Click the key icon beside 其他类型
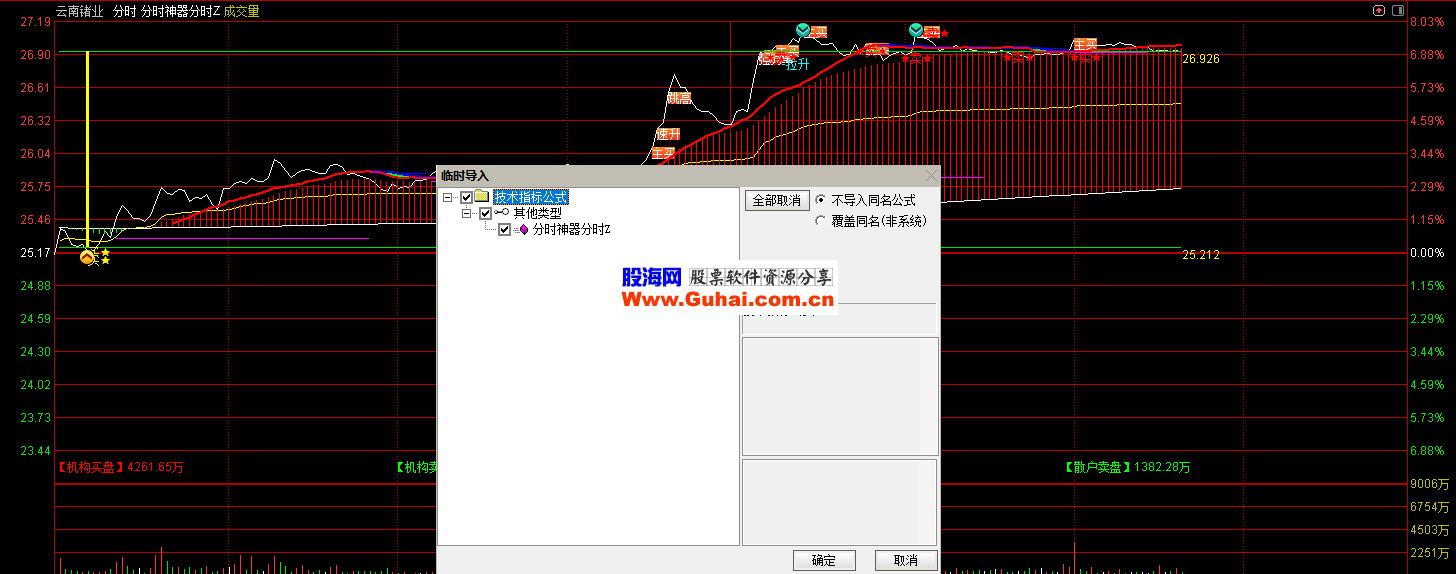This screenshot has height=574, width=1456. 502,213
